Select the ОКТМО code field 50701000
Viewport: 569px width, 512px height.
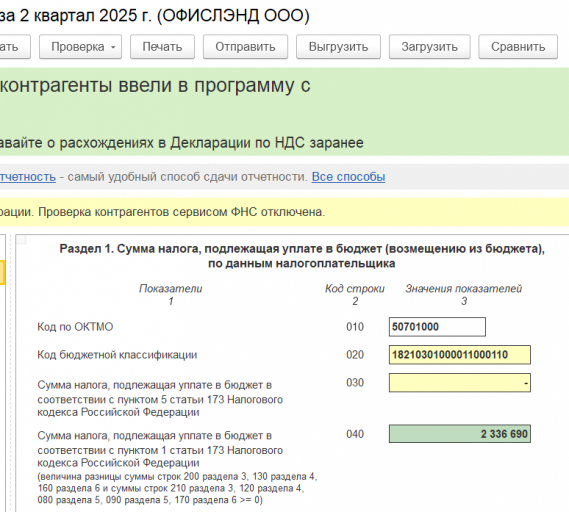[x=437, y=327]
